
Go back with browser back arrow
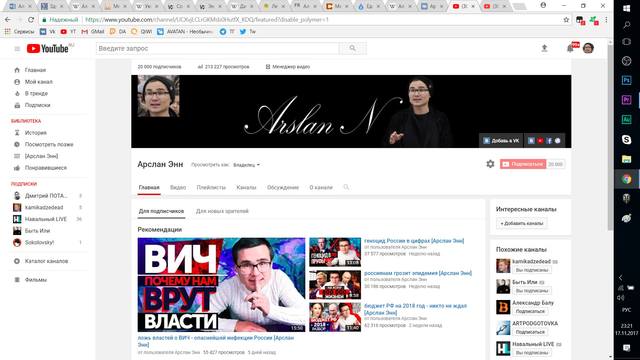pyautogui.click(x=8, y=20)
